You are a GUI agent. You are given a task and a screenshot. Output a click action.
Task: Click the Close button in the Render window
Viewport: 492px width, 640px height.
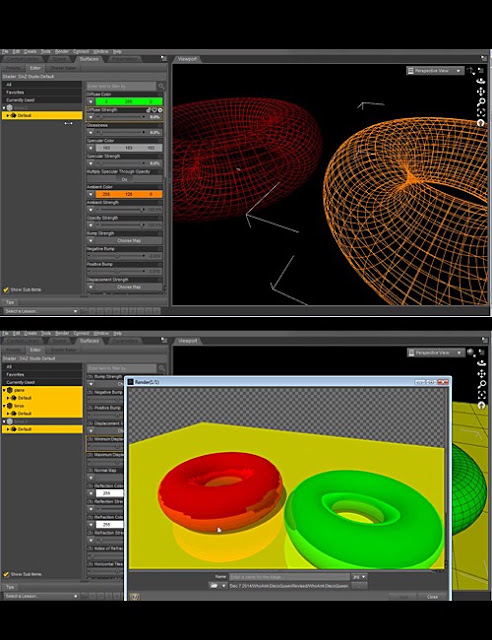point(432,597)
